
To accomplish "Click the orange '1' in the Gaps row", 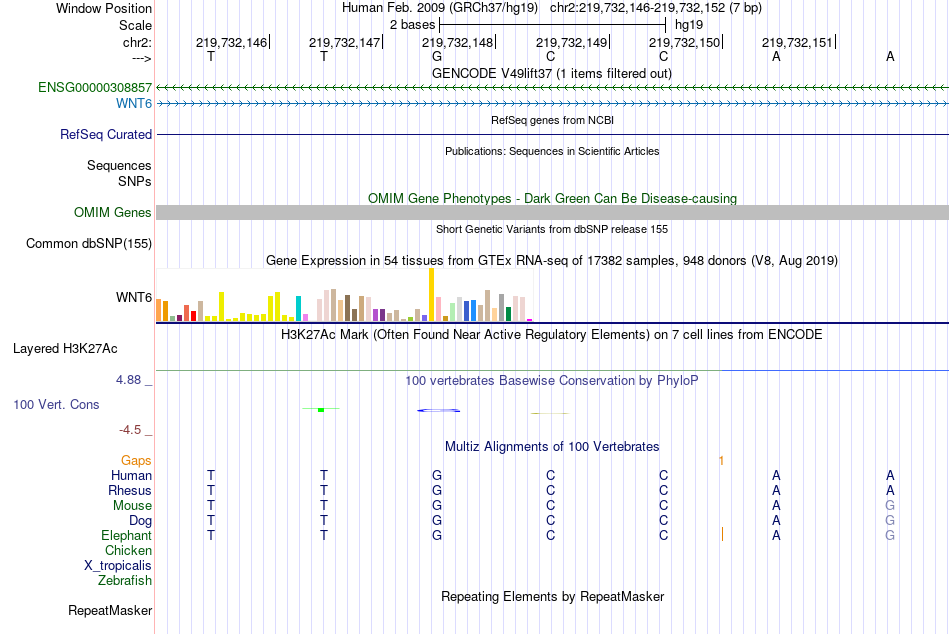I will point(722,461).
